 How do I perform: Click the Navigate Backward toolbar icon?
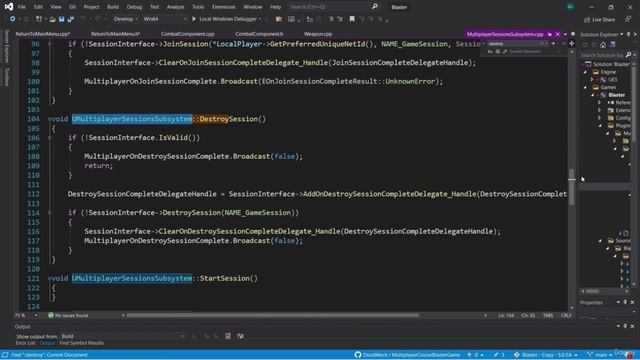point(13,19)
